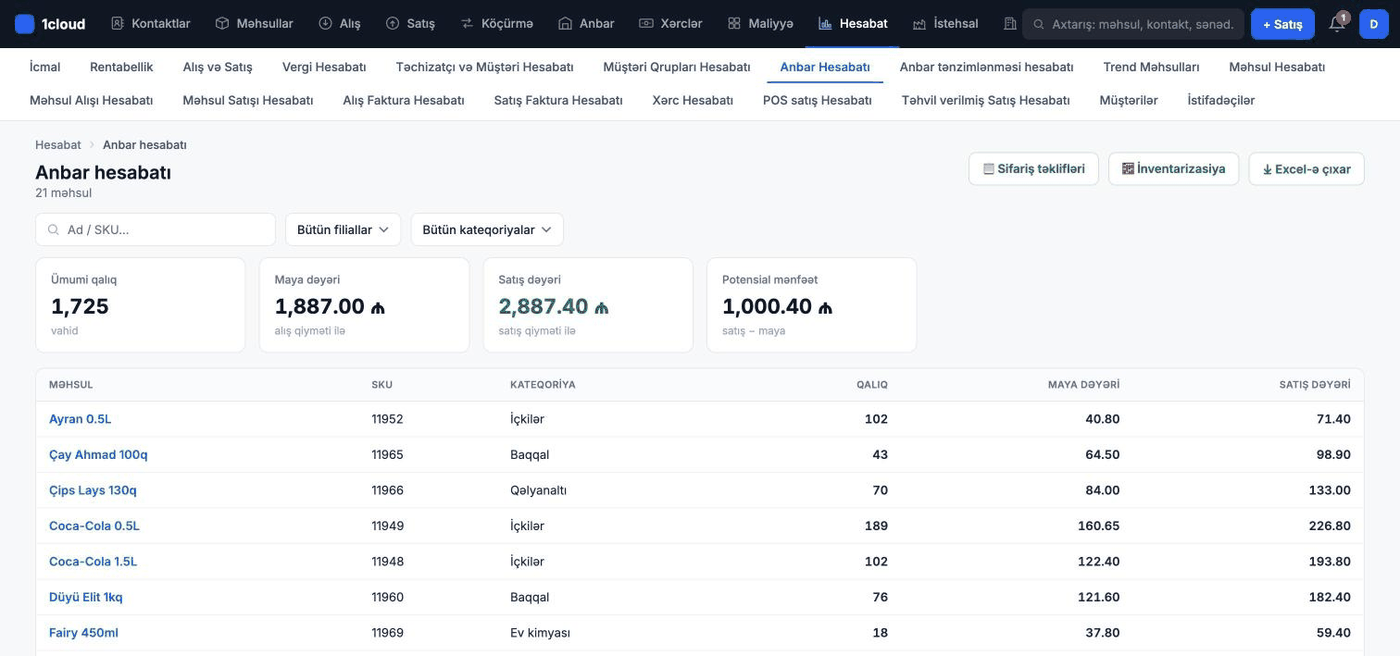Click SKU value 11952
This screenshot has height=656, width=1400.
387,419
